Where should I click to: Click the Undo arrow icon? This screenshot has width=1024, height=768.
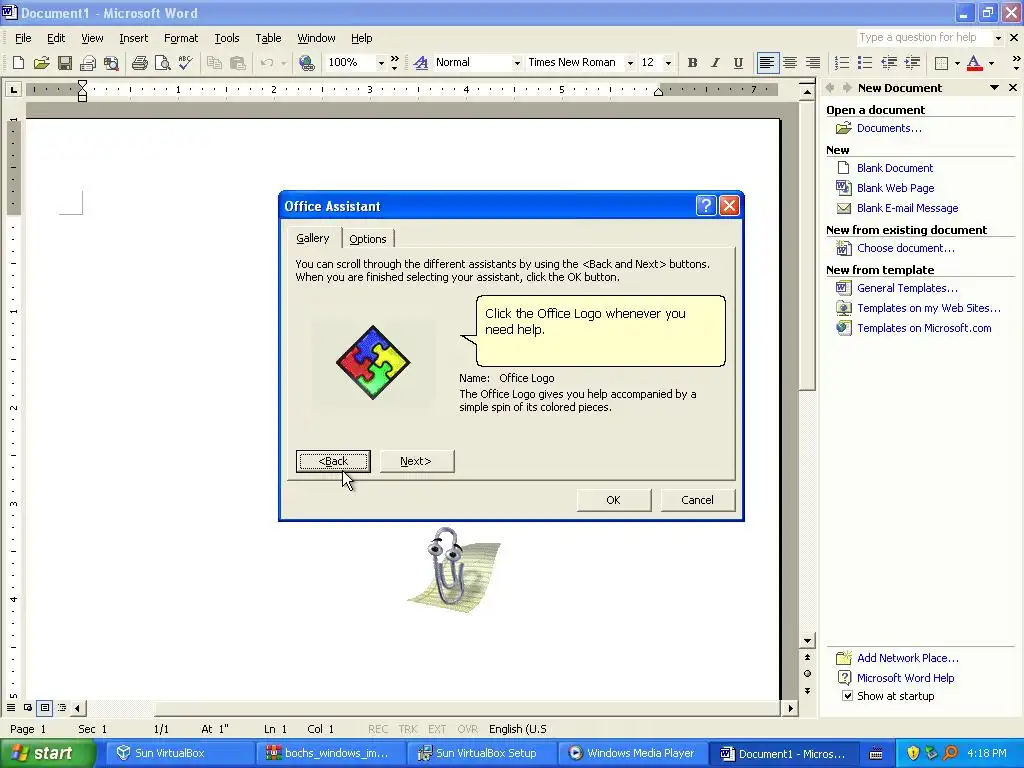266,63
